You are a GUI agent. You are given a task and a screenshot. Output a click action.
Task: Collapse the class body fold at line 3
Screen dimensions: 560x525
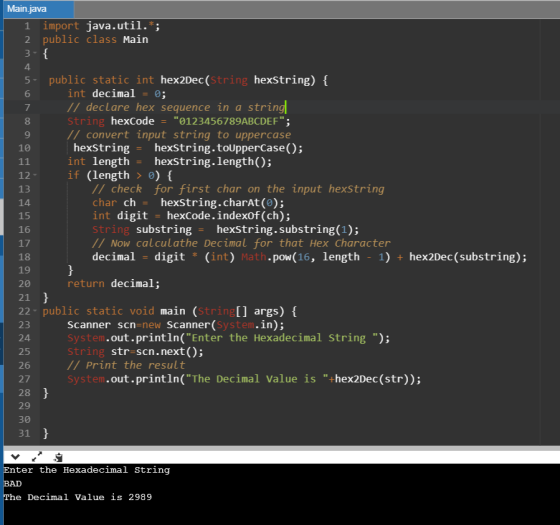(x=35, y=53)
